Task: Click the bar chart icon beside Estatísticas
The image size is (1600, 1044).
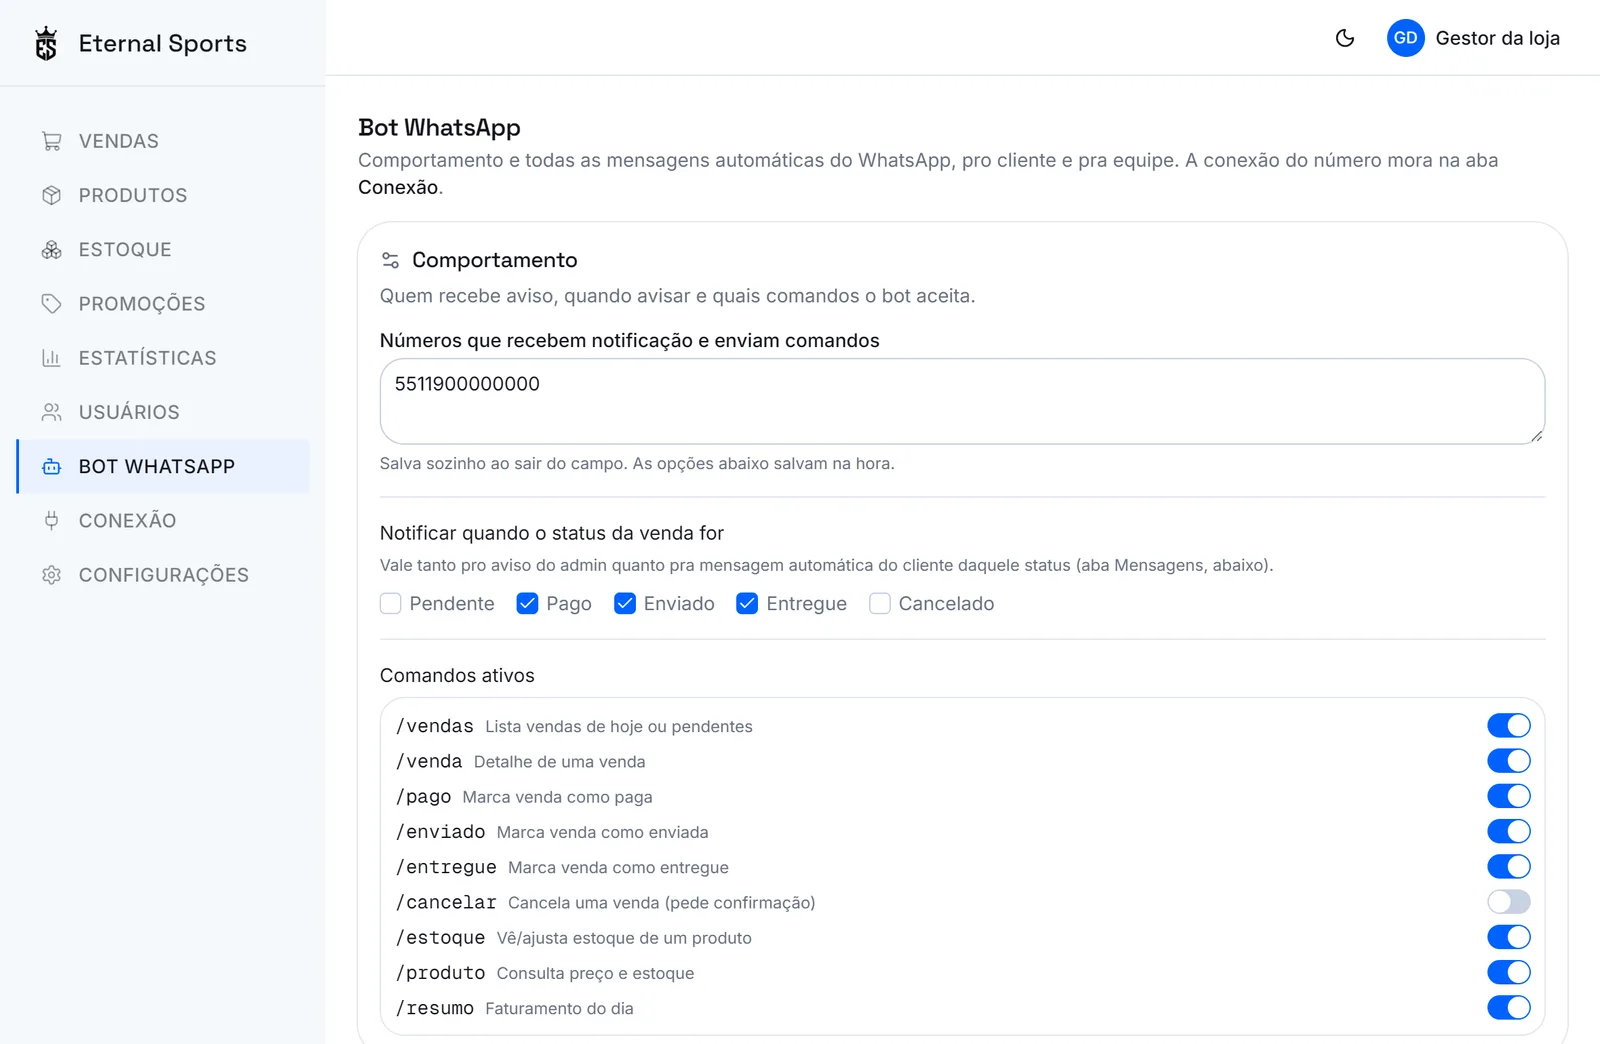Action: click(52, 358)
